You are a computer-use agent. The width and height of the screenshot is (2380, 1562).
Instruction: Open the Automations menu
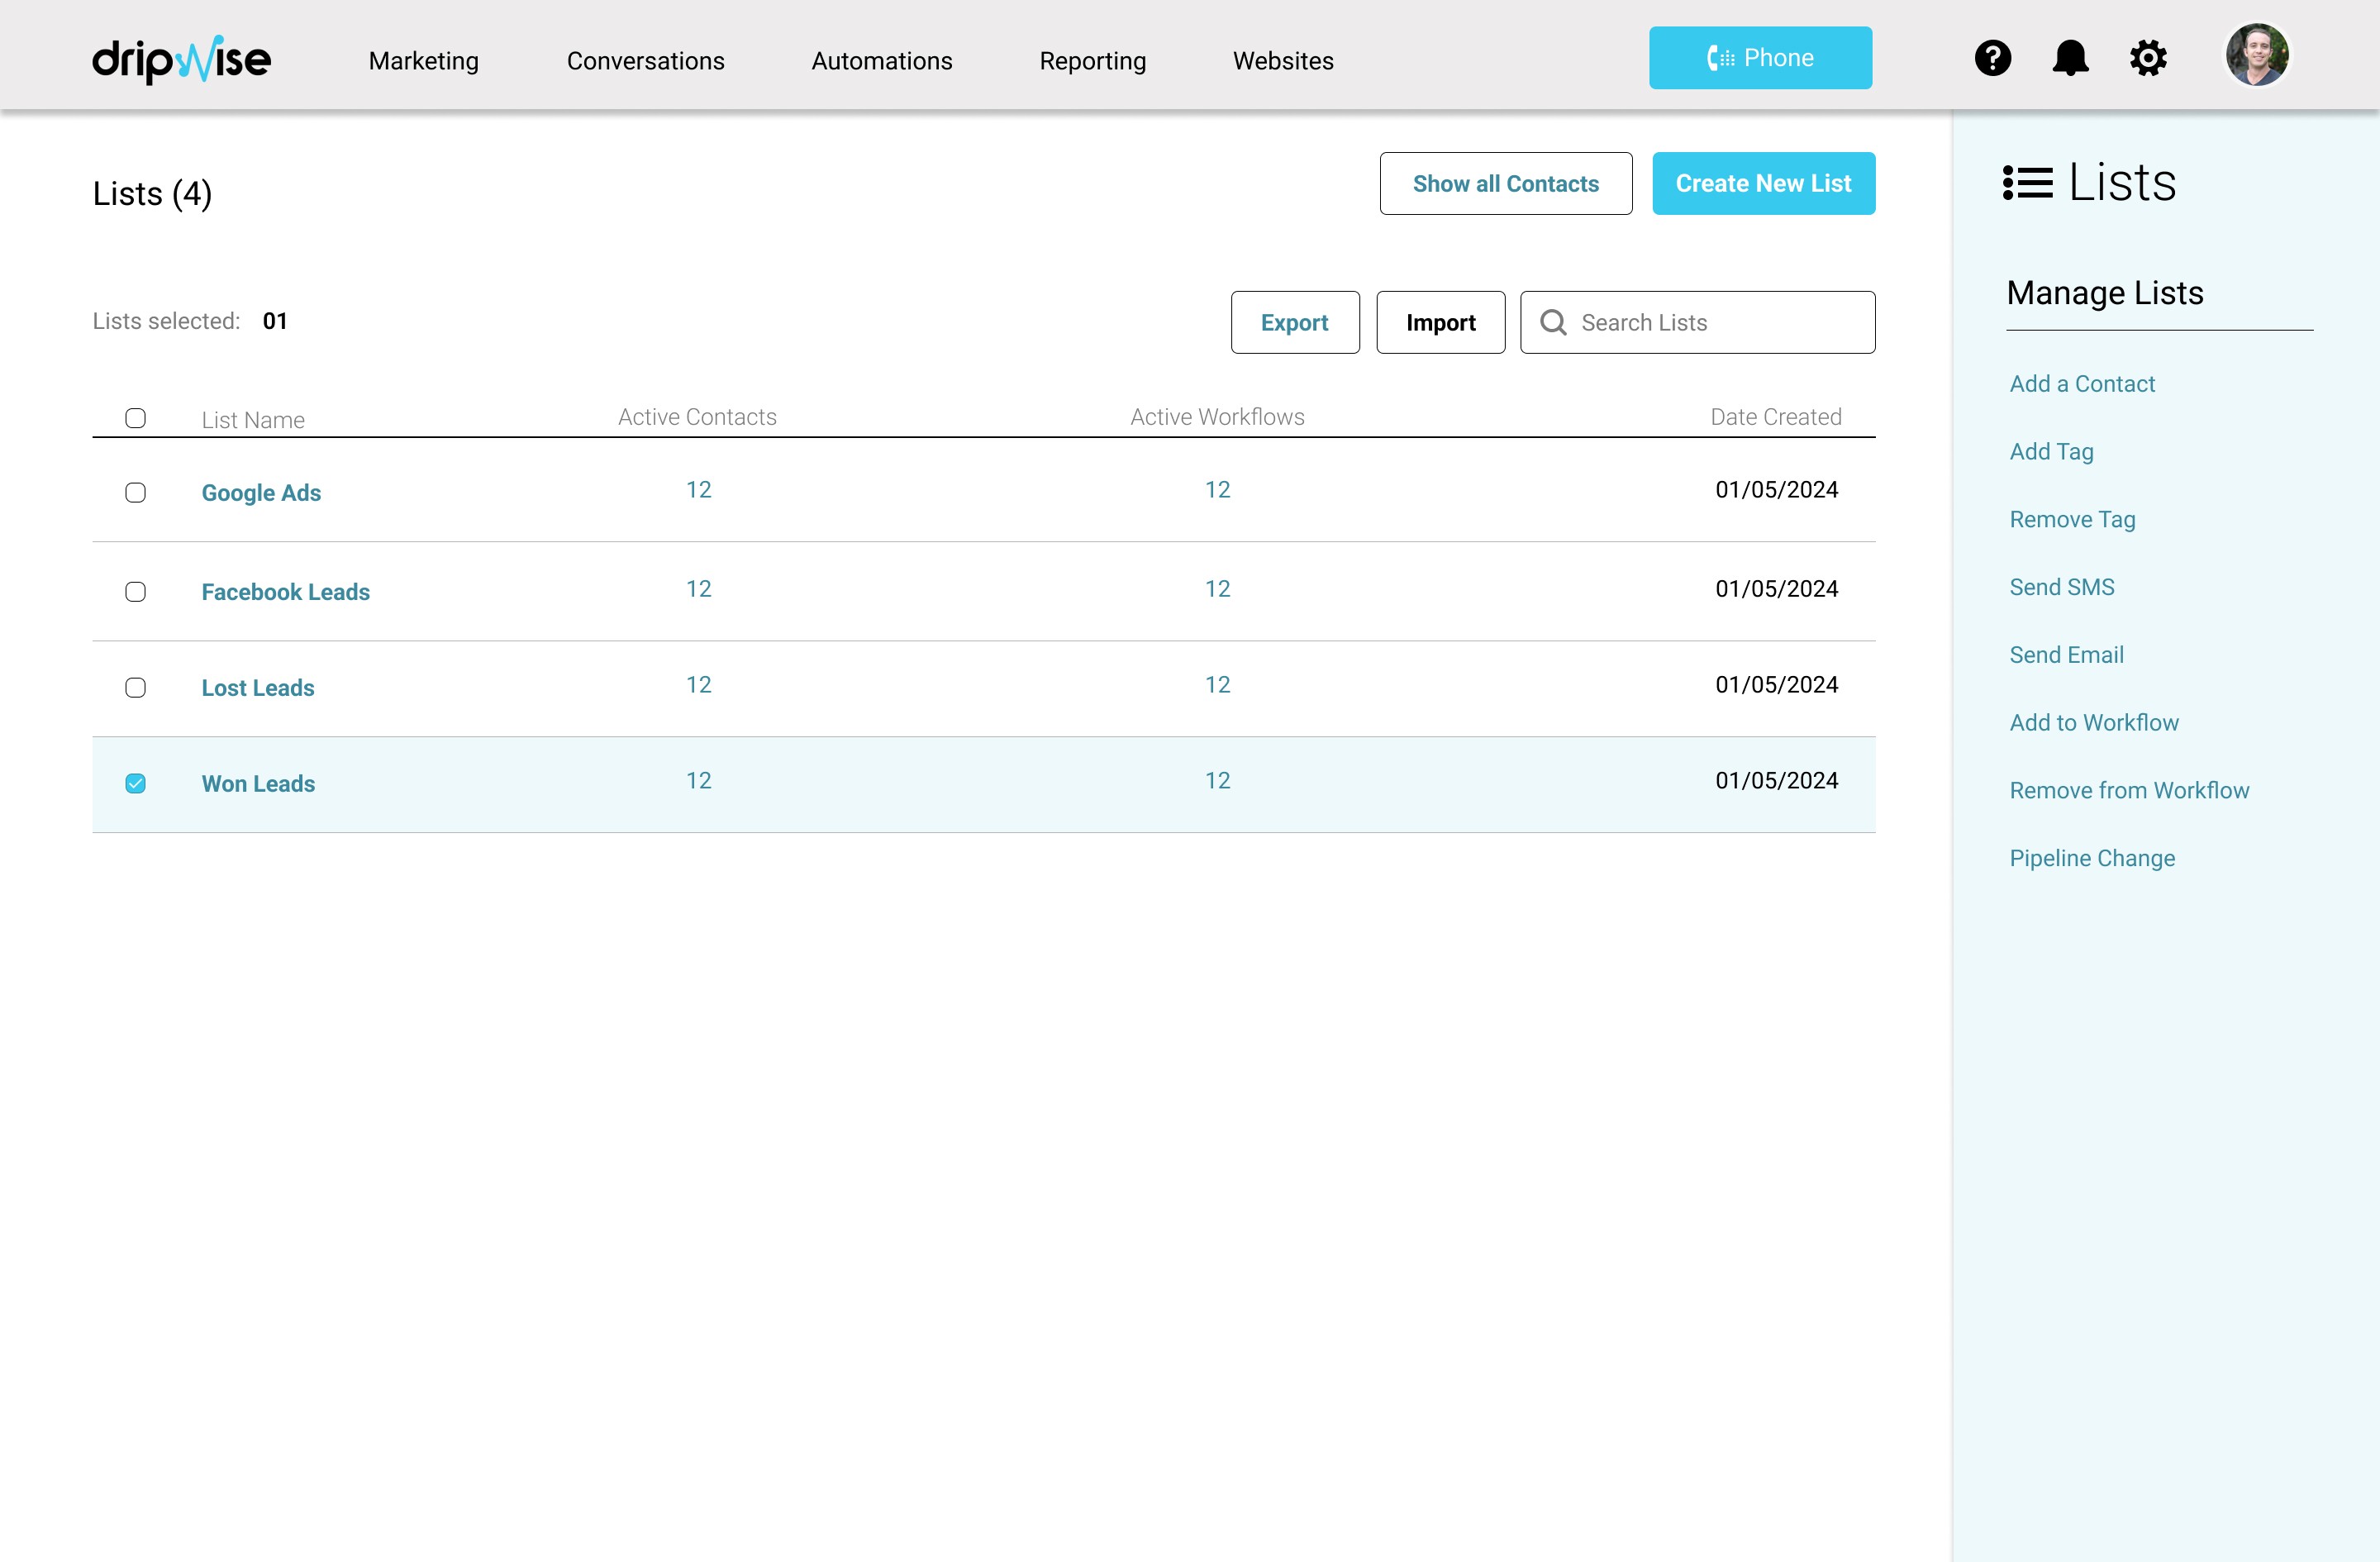(x=881, y=61)
